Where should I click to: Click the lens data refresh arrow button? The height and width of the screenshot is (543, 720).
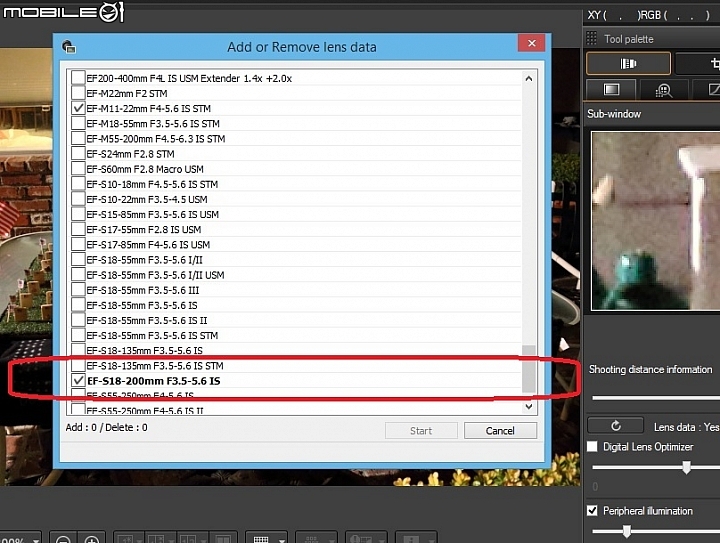pyautogui.click(x=615, y=426)
